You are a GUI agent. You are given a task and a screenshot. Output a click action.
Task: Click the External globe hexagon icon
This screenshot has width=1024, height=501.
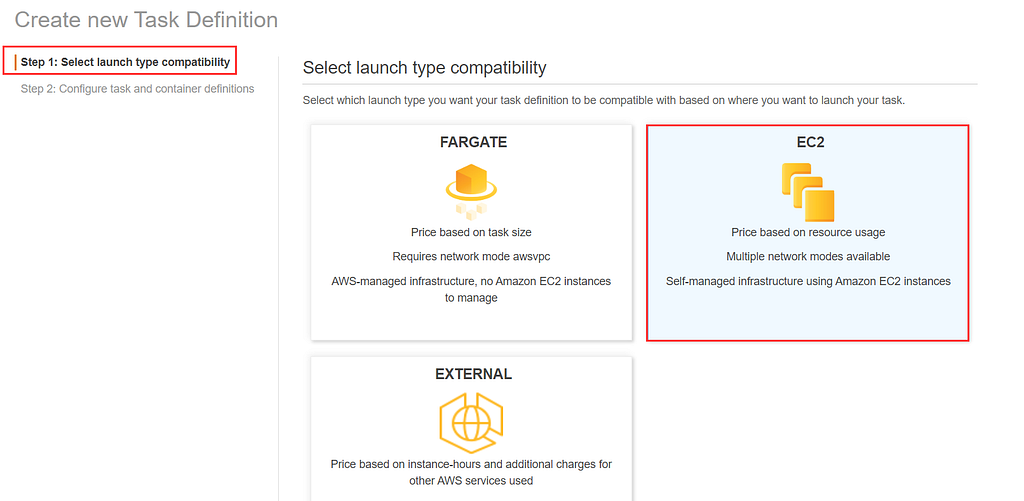coord(471,423)
